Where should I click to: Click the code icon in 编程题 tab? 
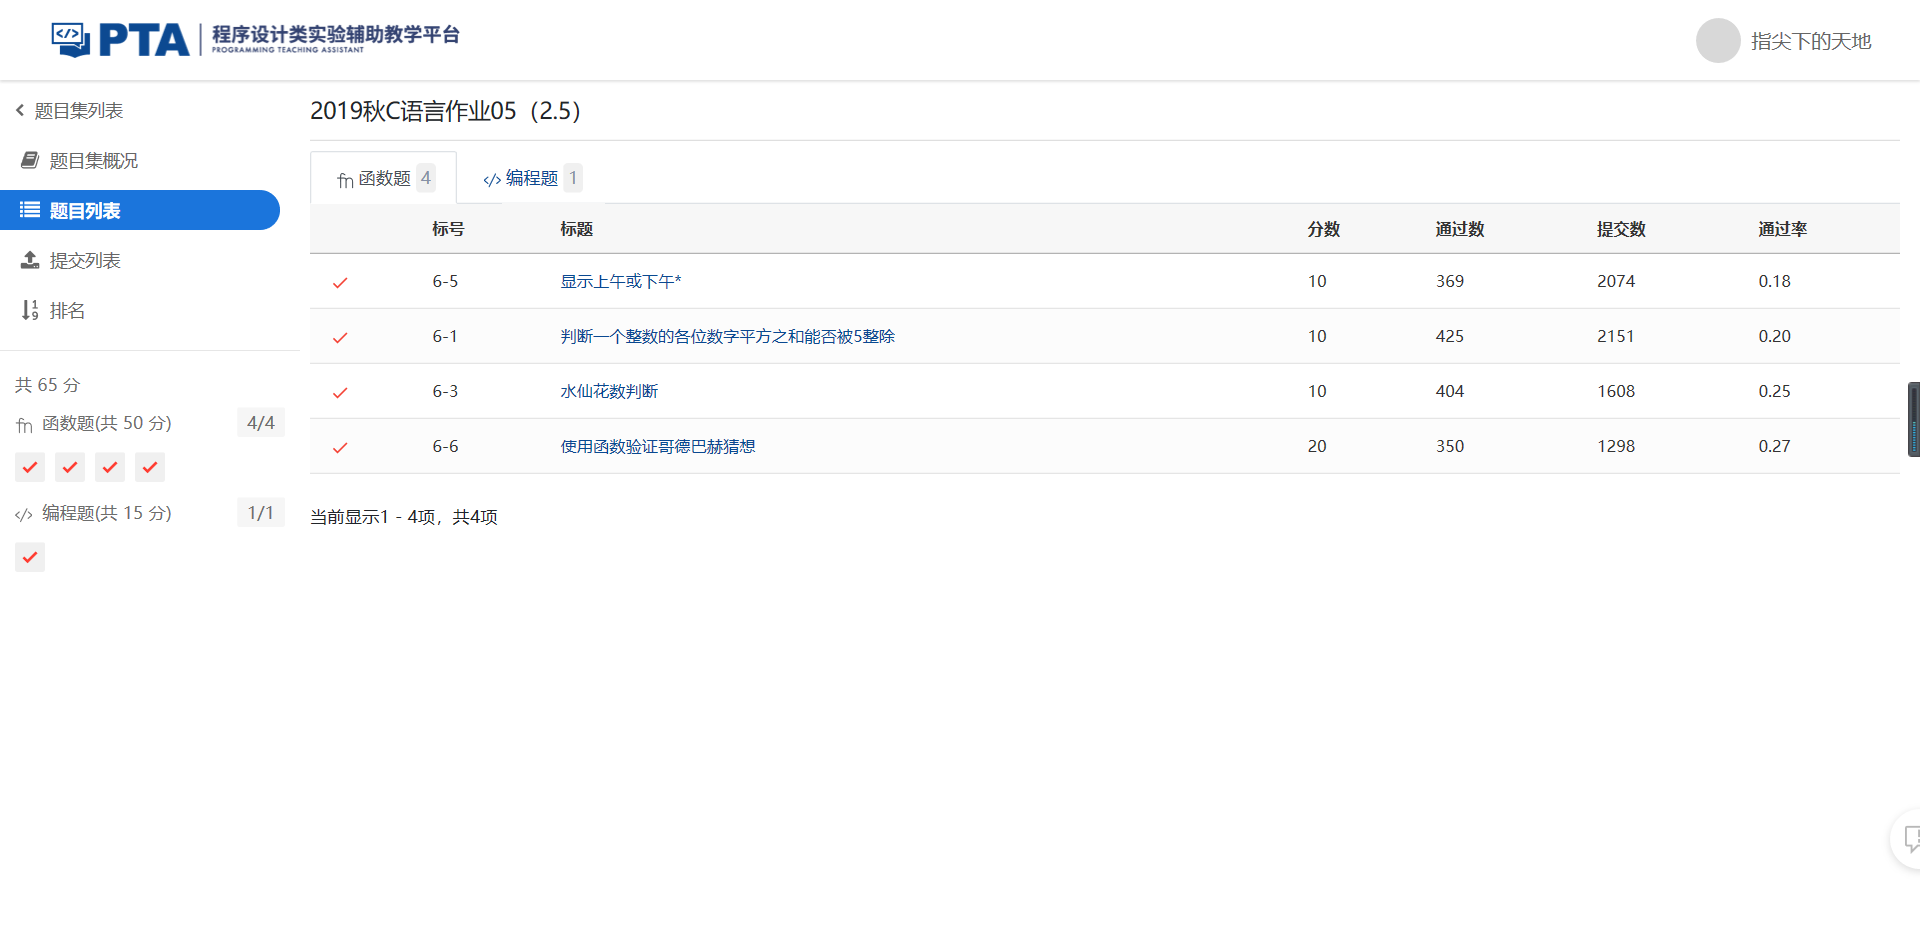[492, 180]
